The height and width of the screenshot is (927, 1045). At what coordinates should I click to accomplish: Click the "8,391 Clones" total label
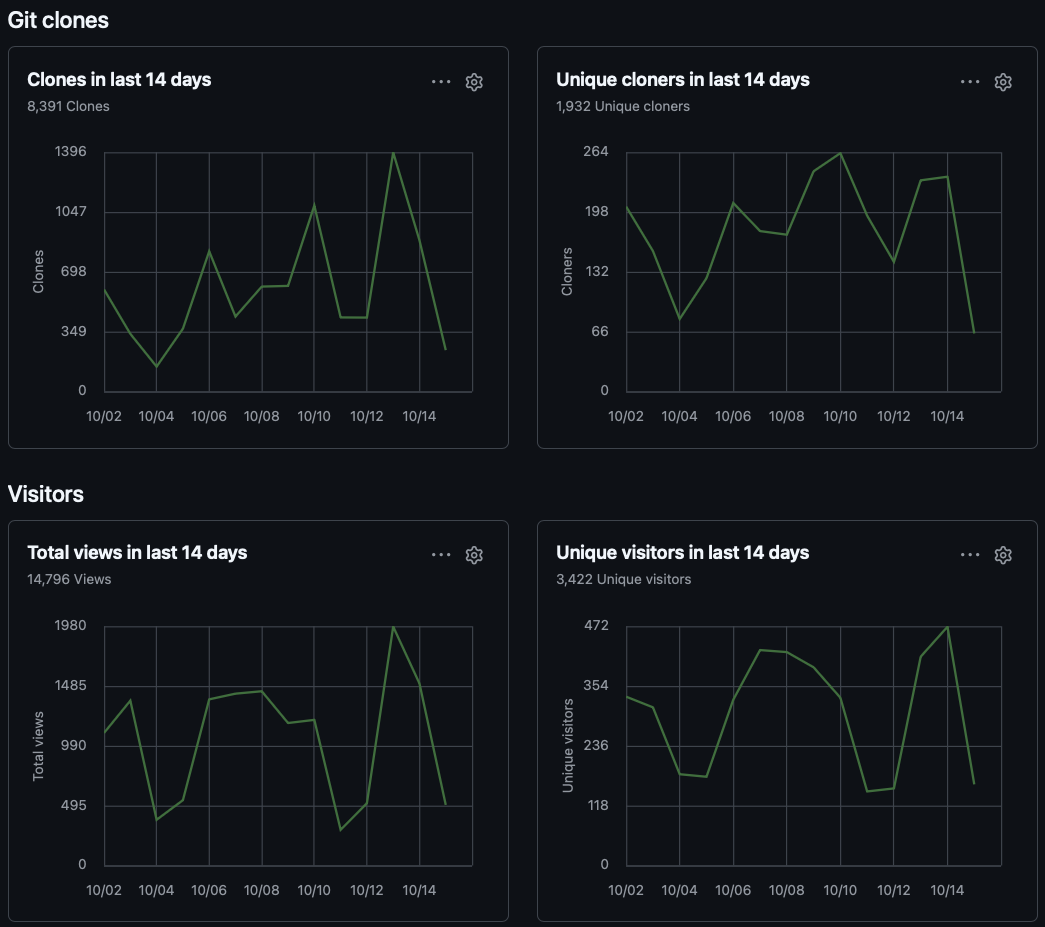click(68, 106)
